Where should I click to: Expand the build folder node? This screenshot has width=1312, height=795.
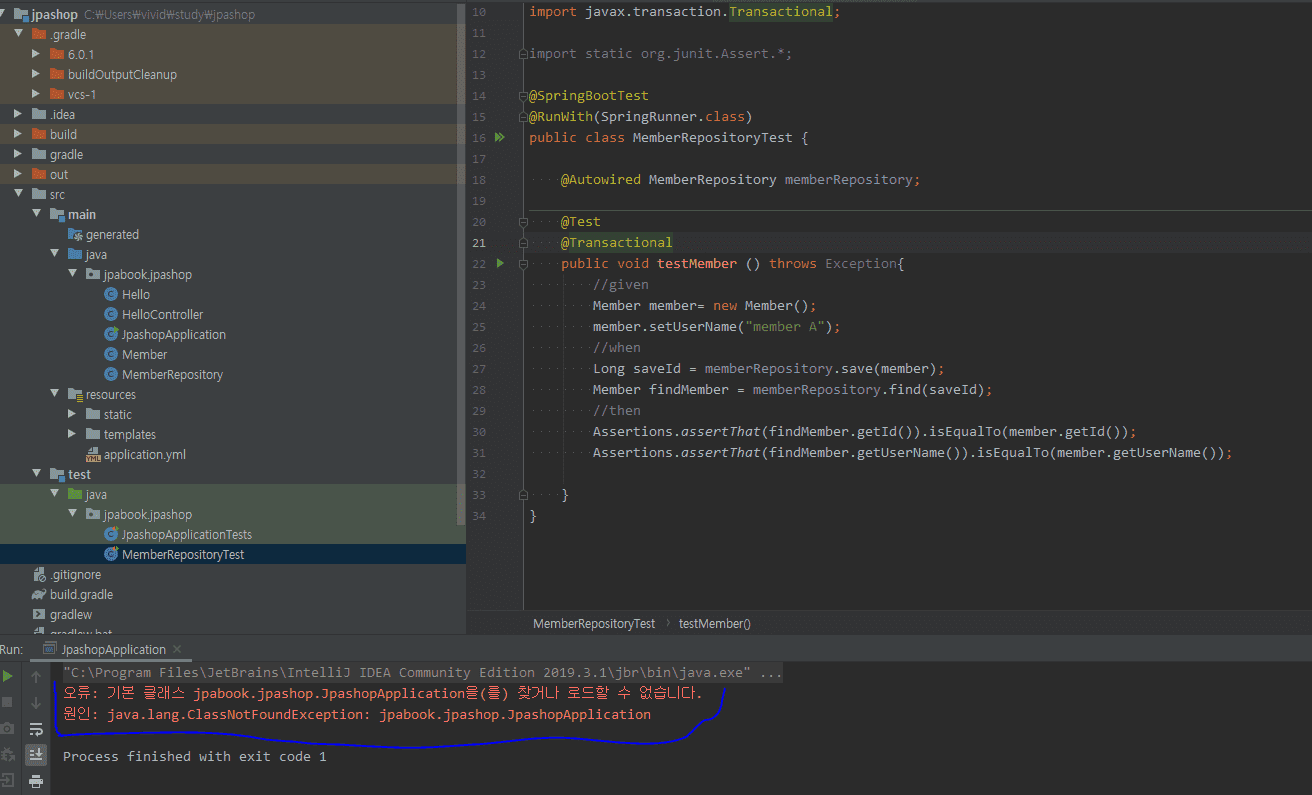tap(18, 134)
